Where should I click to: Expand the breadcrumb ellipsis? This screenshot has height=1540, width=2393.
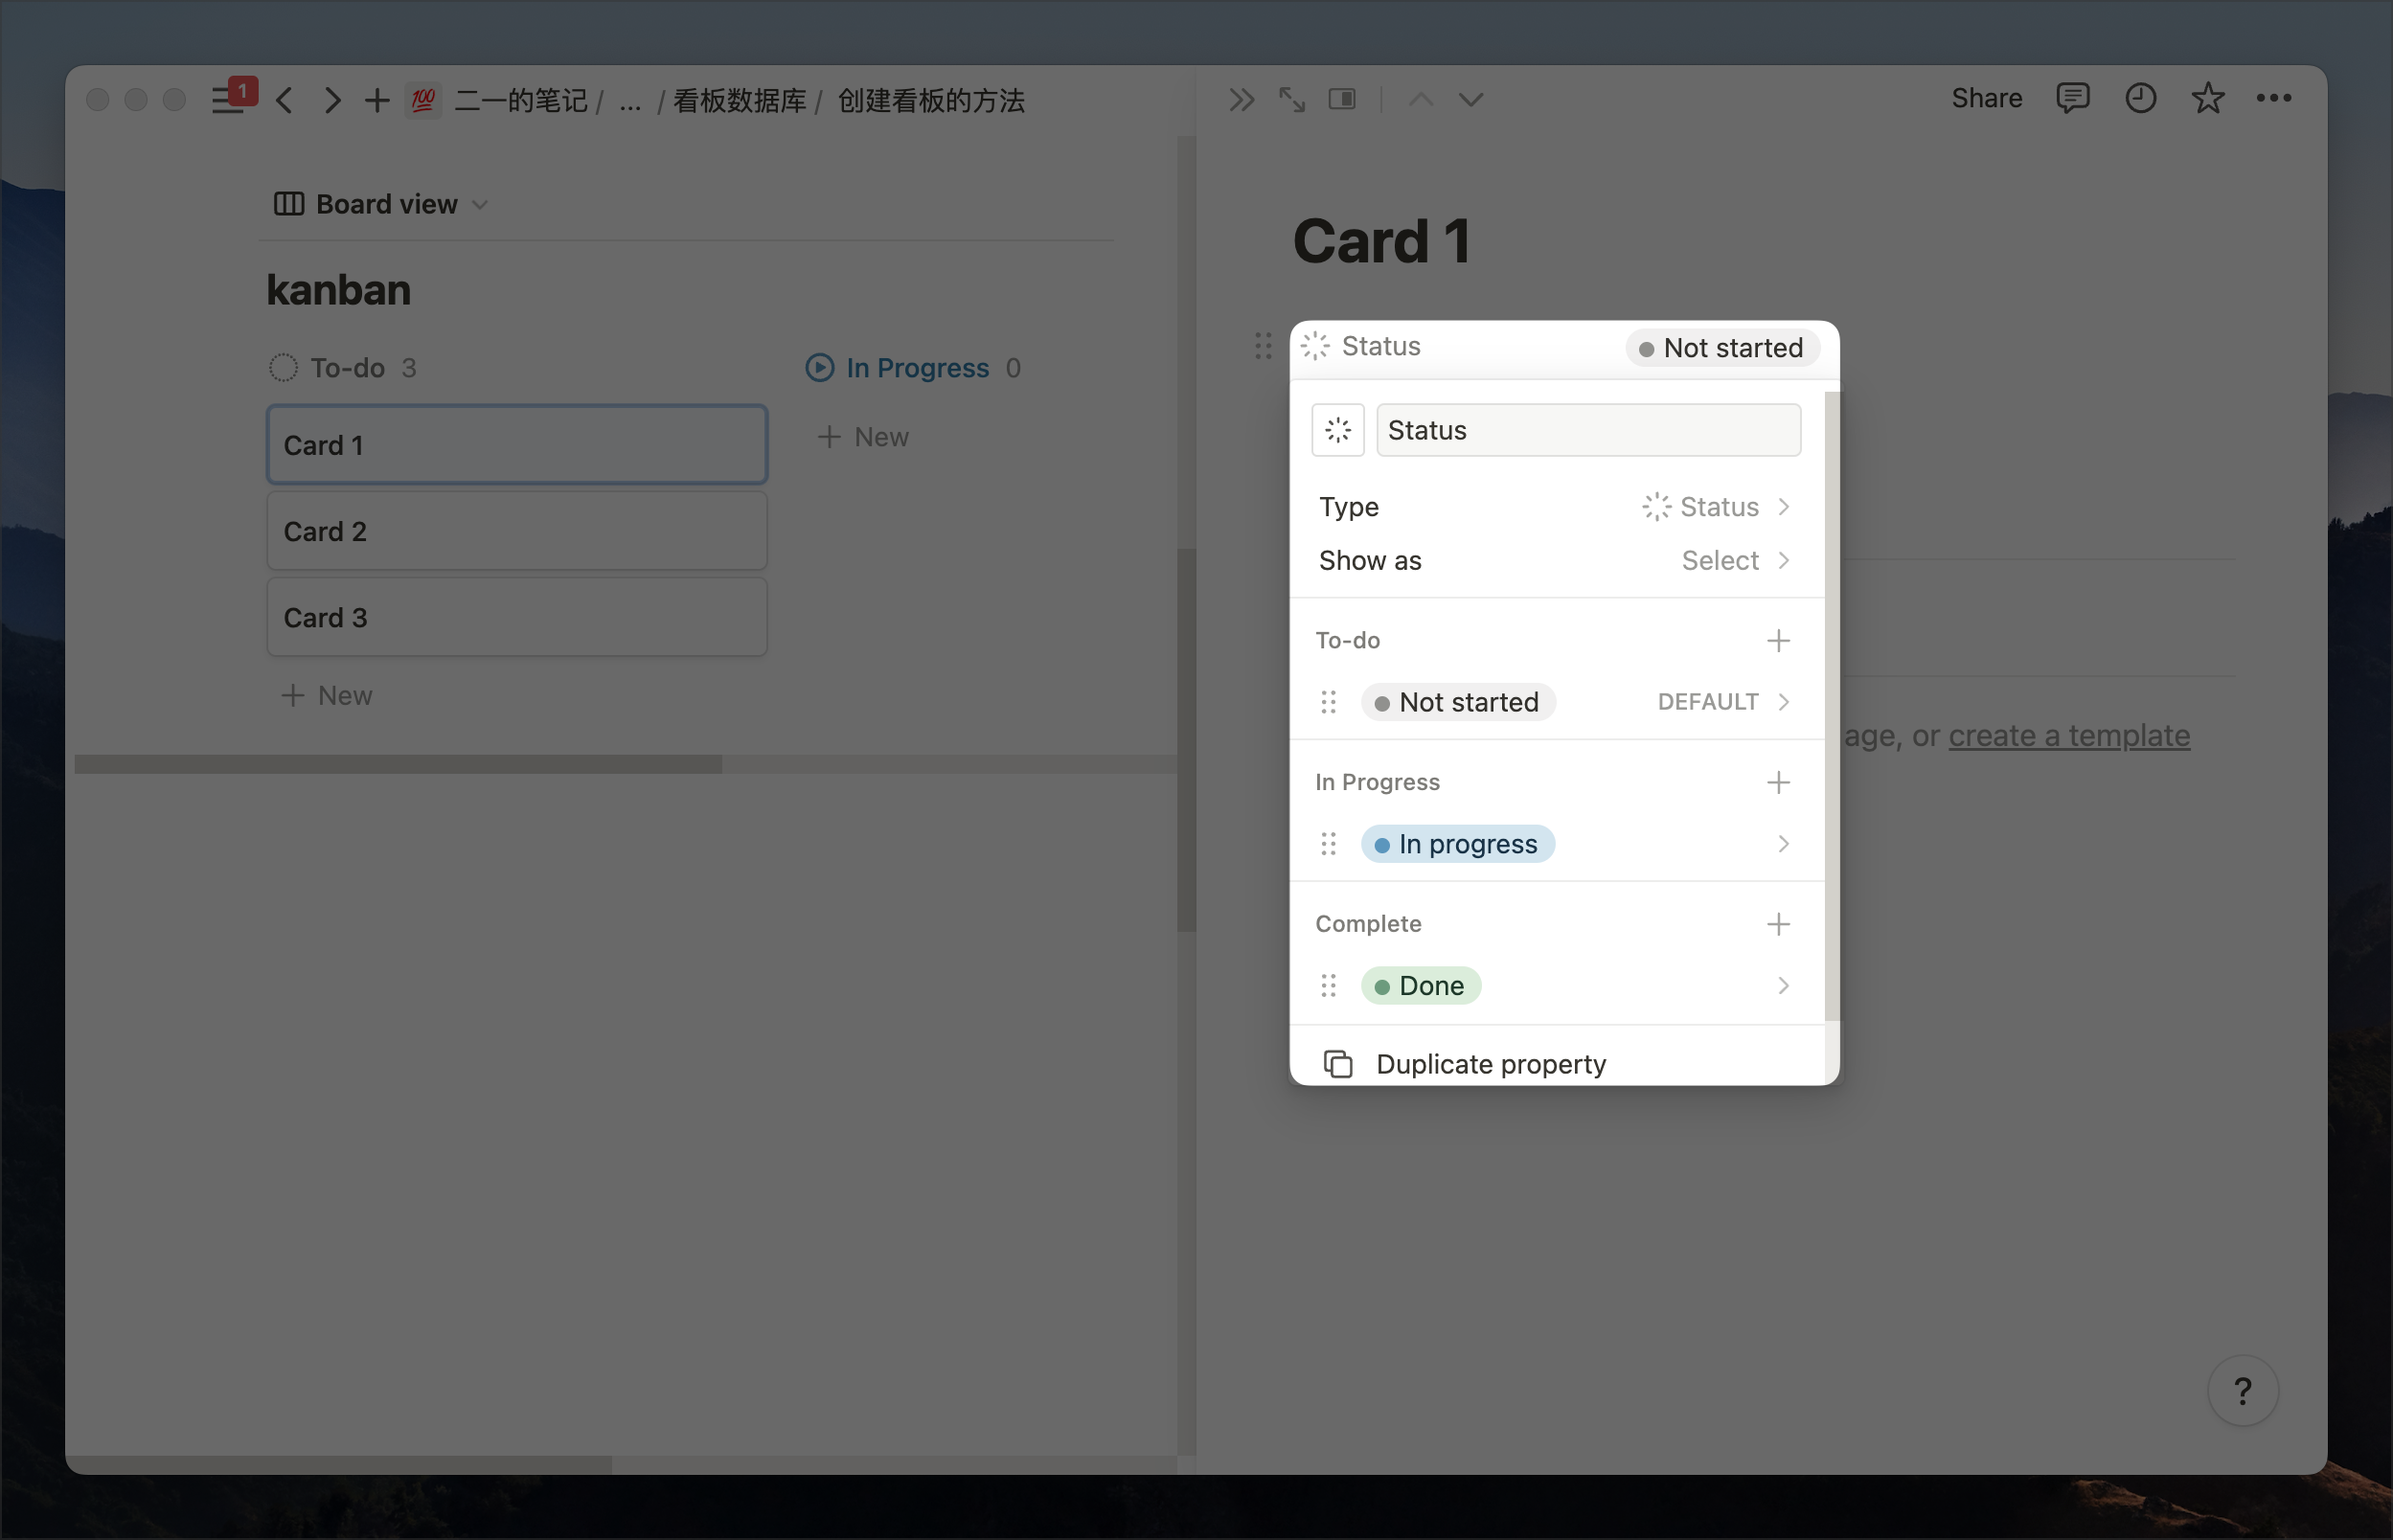(x=630, y=101)
